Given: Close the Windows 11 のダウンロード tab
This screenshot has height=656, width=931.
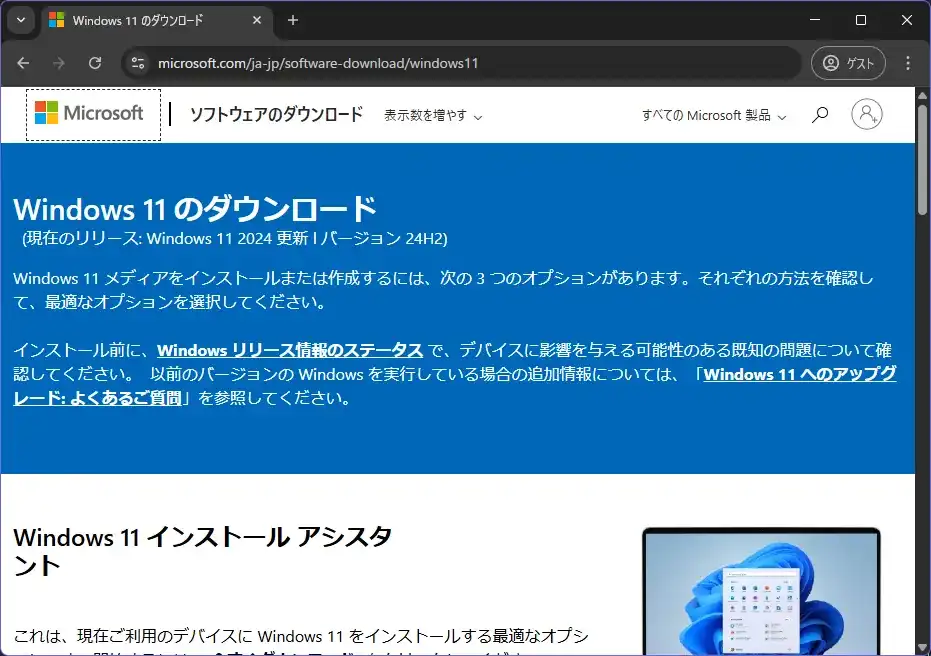Looking at the screenshot, I should 257,20.
